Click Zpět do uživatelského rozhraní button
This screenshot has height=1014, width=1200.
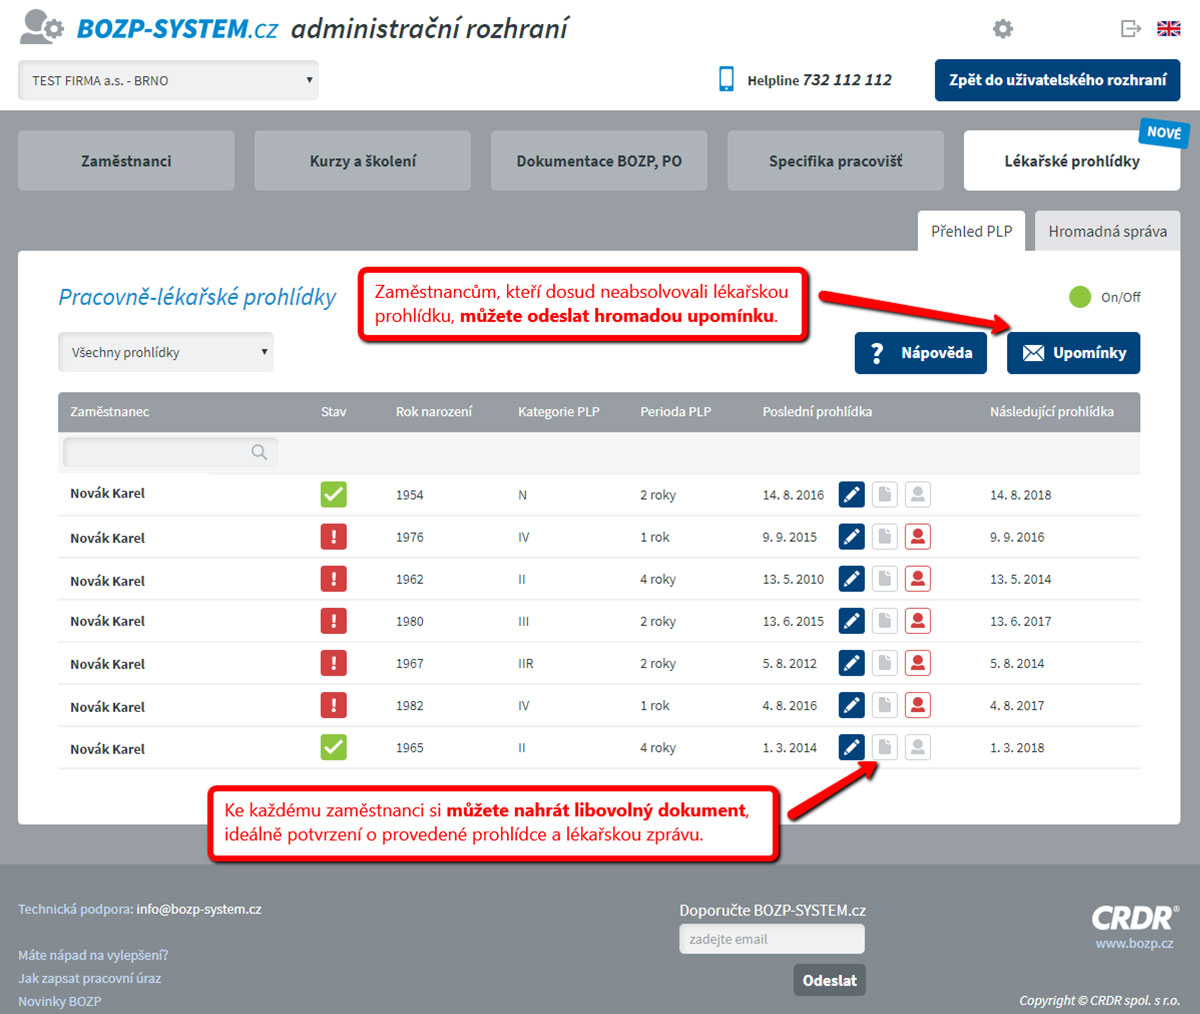(1058, 80)
